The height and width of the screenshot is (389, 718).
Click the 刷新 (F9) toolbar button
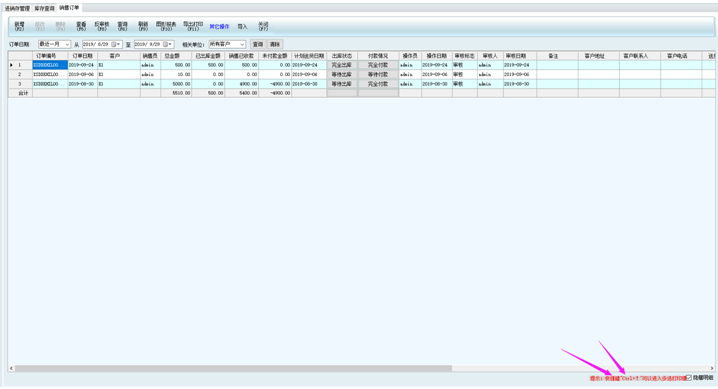pyautogui.click(x=143, y=26)
